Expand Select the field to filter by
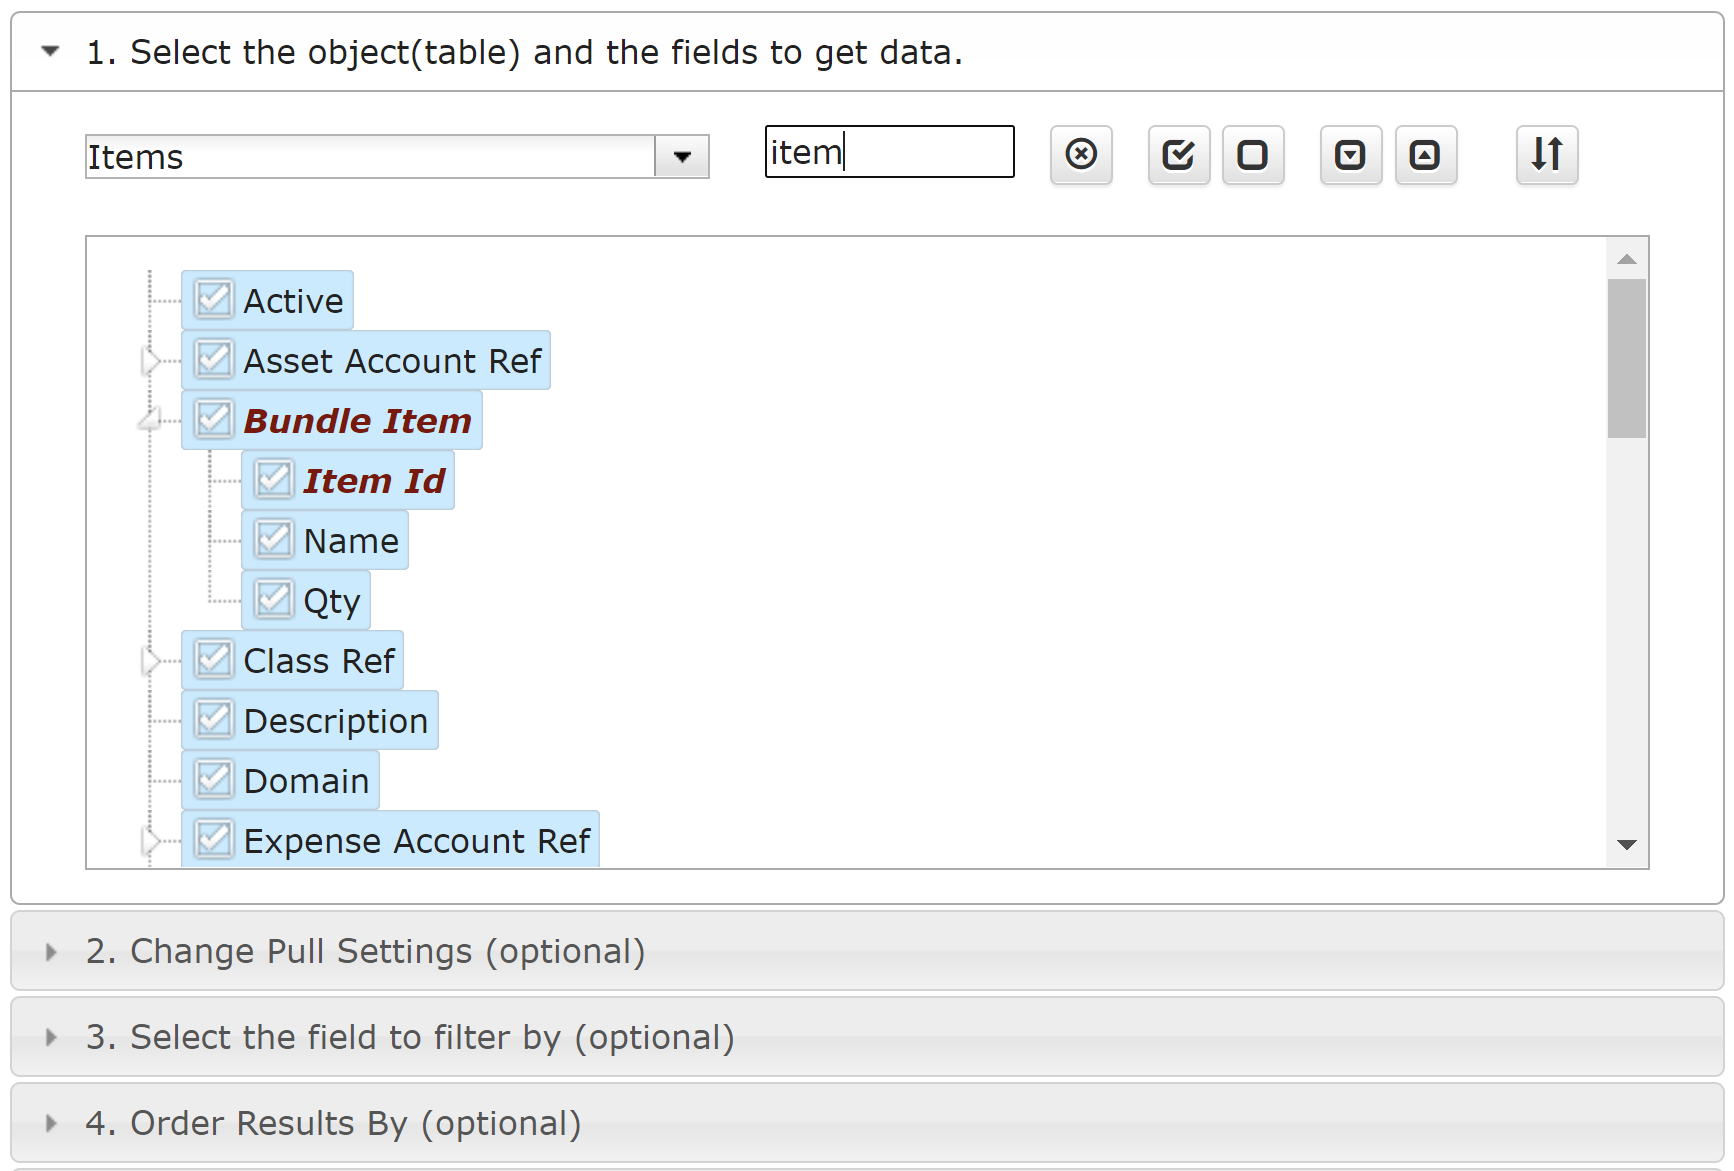 click(410, 1037)
